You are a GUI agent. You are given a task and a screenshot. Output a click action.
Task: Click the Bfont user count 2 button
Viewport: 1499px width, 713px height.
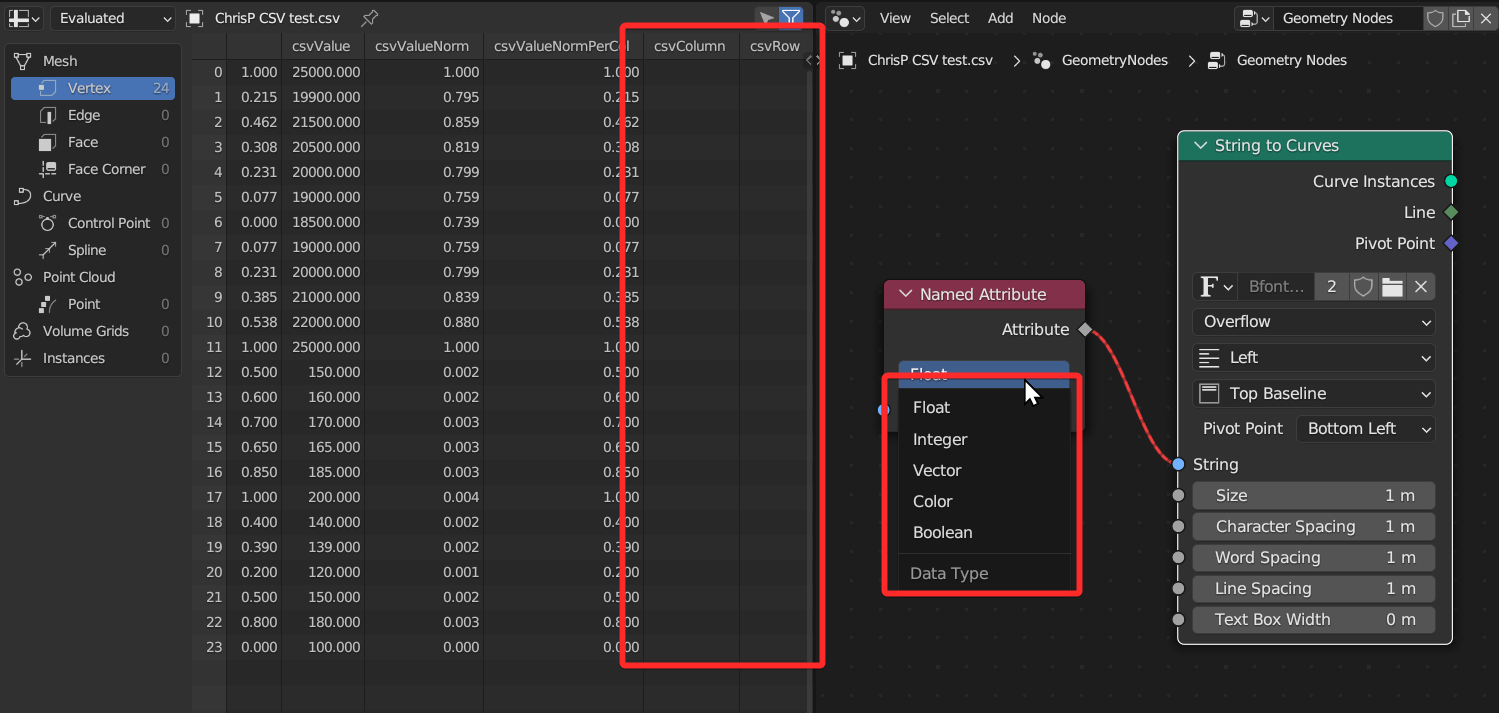(x=1331, y=287)
